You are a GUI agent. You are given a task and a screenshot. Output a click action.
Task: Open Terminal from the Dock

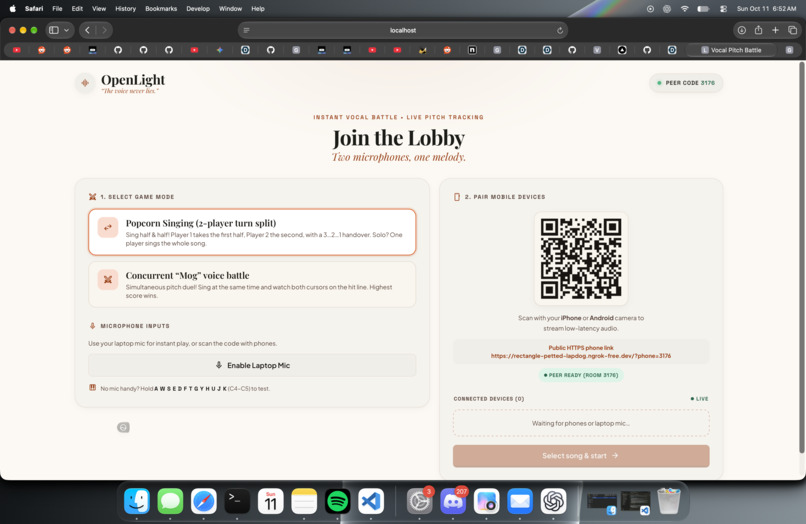click(x=237, y=501)
